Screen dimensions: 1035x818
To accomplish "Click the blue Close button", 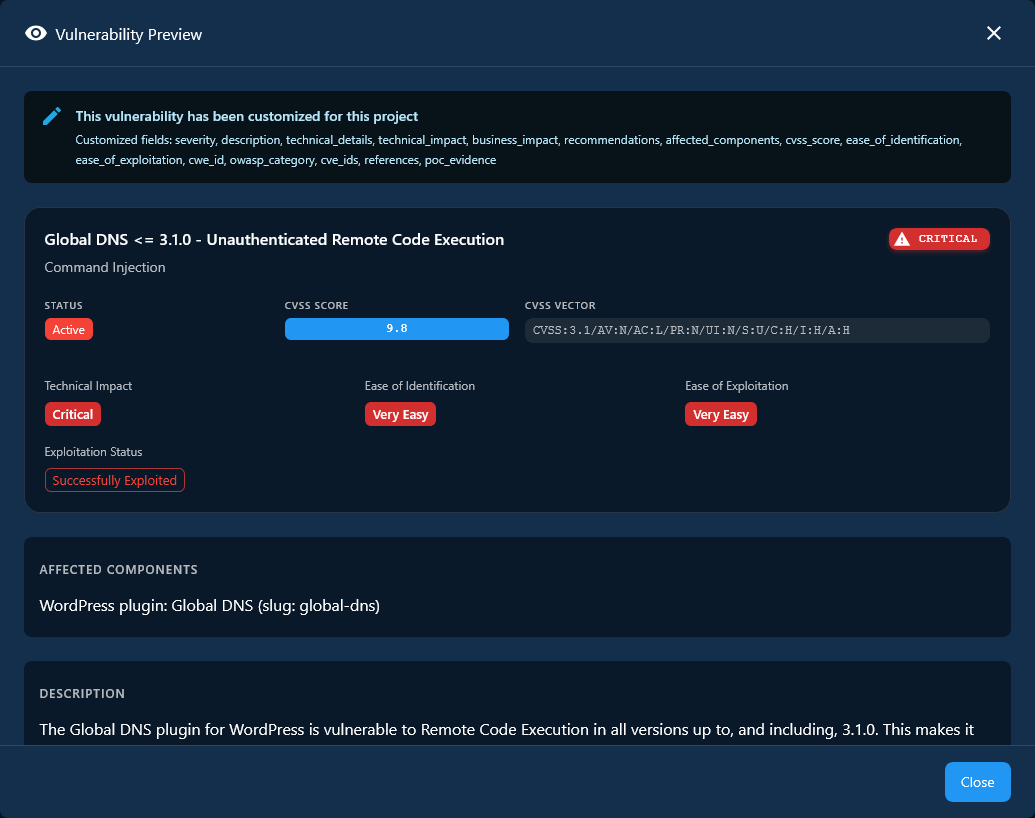I will click(977, 782).
